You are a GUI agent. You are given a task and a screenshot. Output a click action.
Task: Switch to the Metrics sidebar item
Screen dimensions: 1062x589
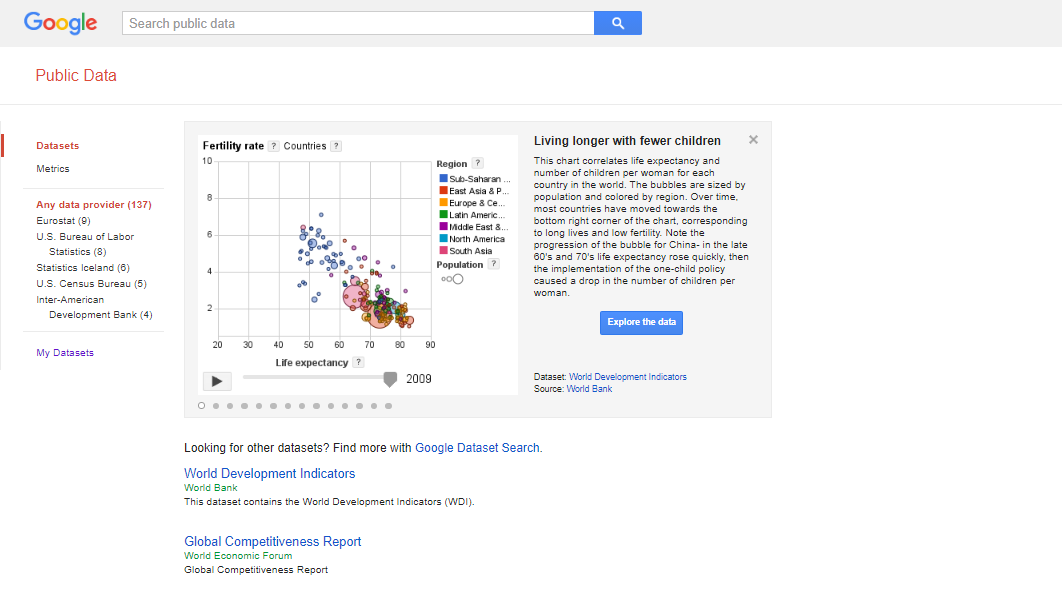(x=53, y=169)
